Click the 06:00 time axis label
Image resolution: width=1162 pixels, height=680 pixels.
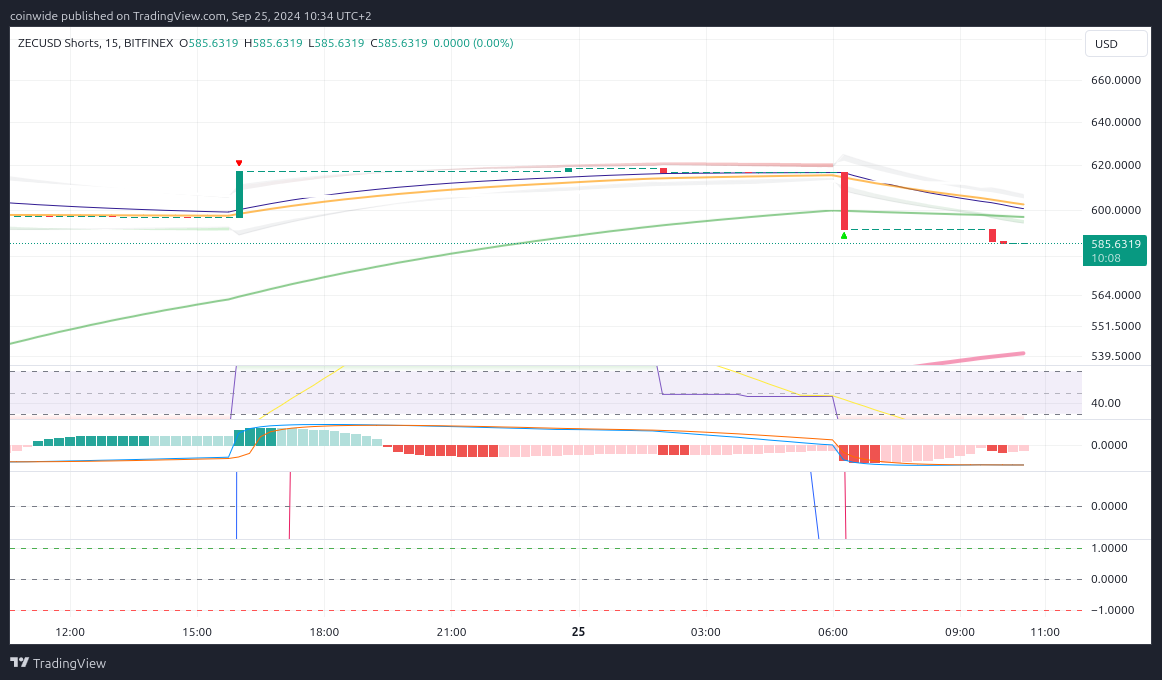coord(833,632)
